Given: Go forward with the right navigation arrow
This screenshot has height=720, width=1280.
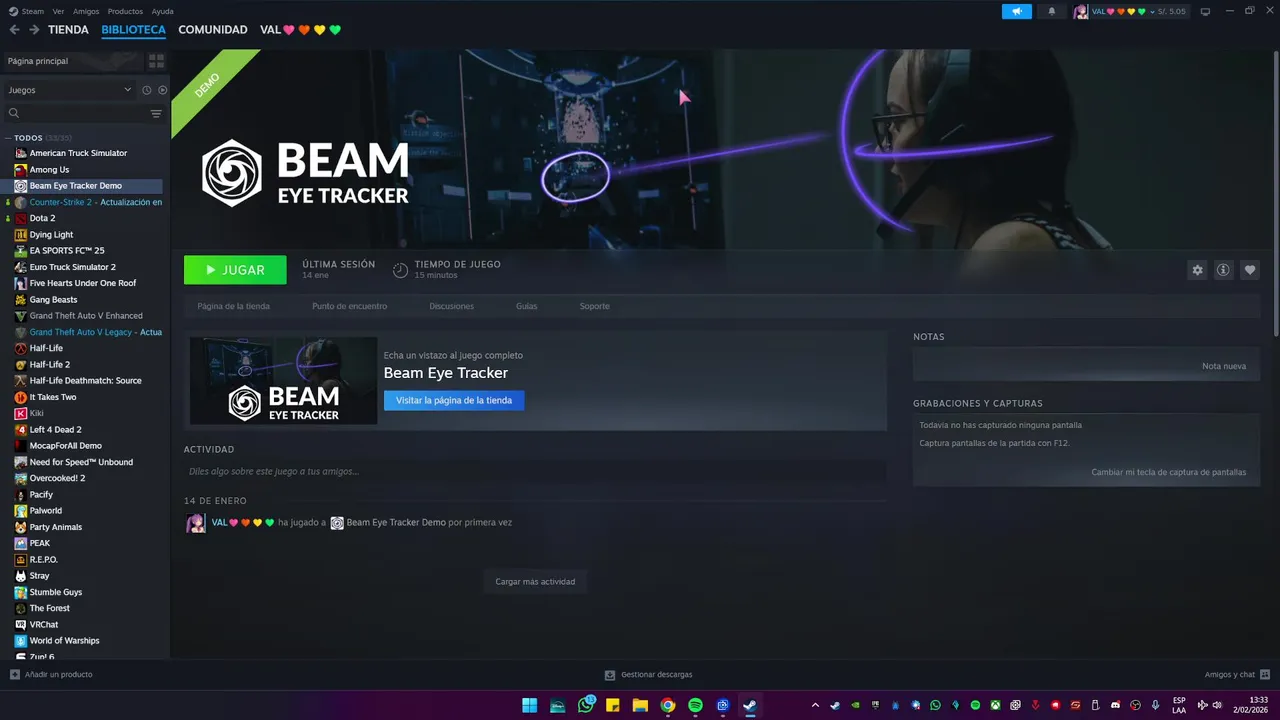Looking at the screenshot, I should [x=34, y=30].
